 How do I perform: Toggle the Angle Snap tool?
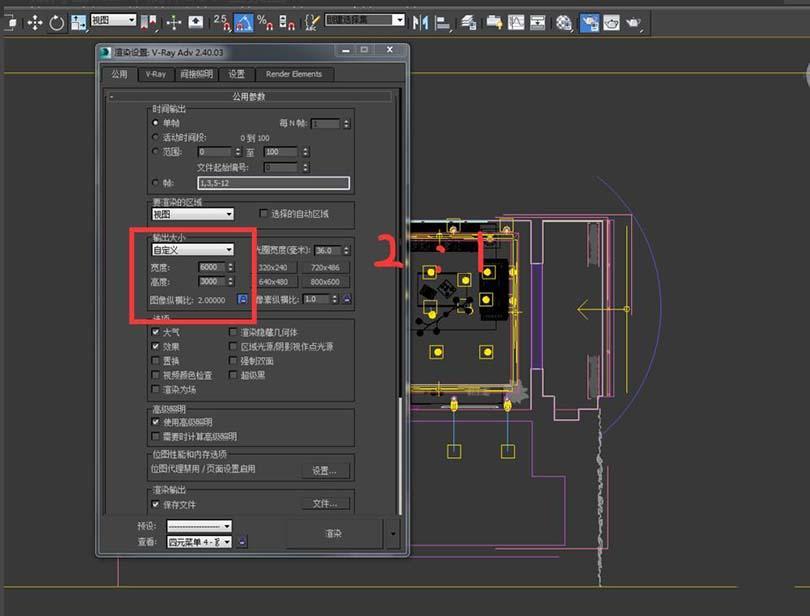click(243, 21)
